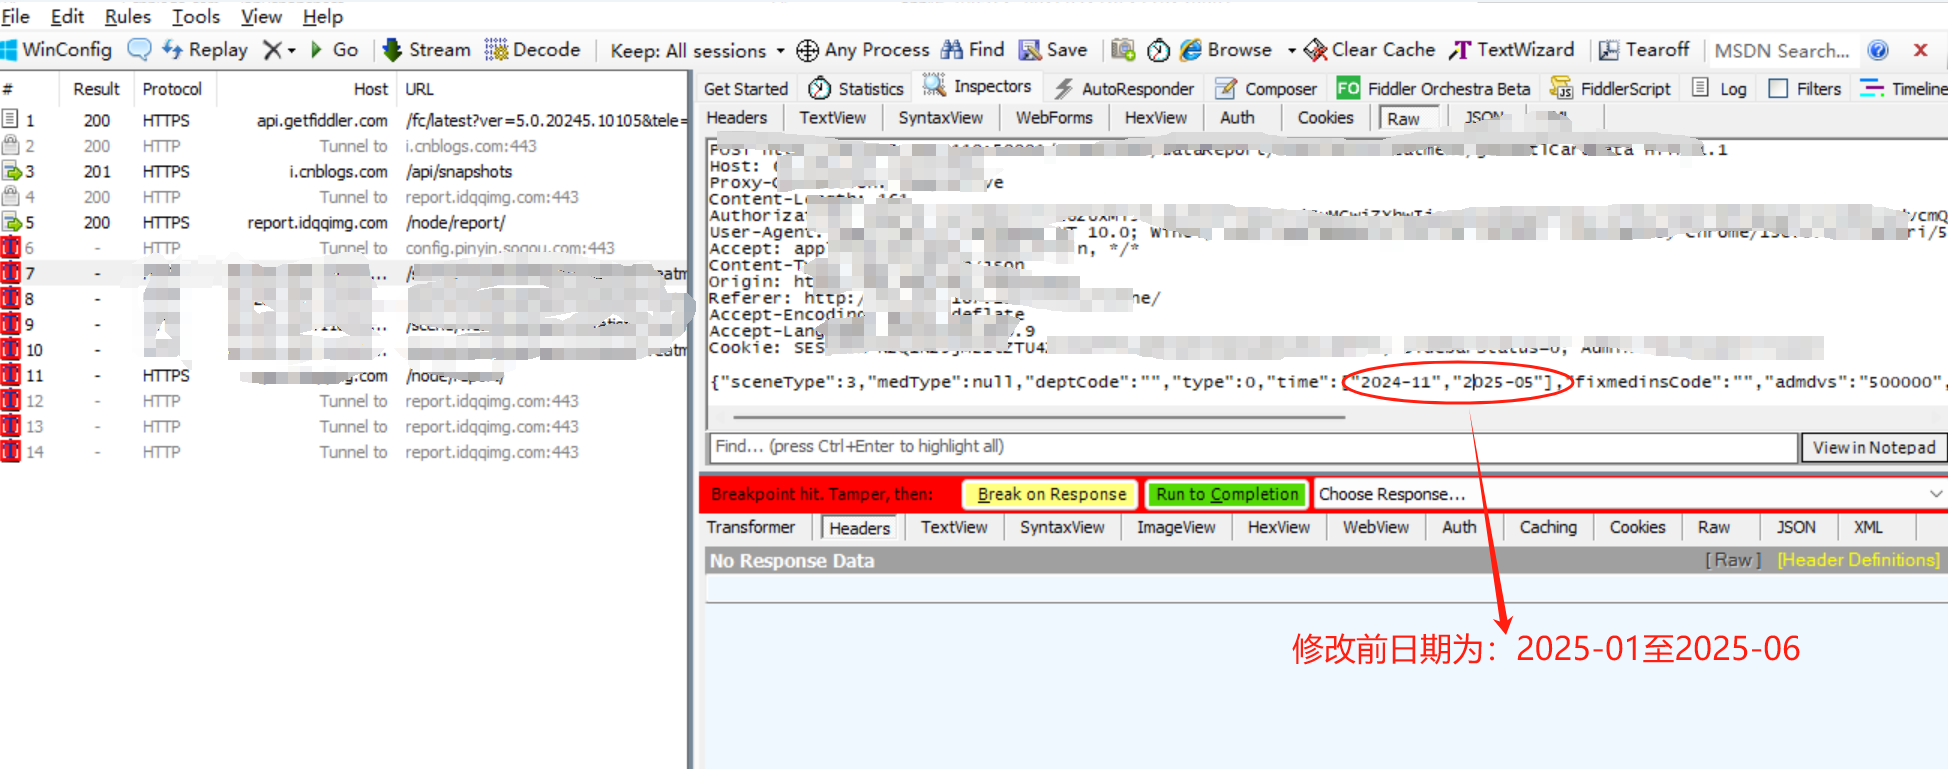Click the Clear Cache button
Image resolution: width=1948 pixels, height=769 pixels.
pyautogui.click(x=1370, y=49)
